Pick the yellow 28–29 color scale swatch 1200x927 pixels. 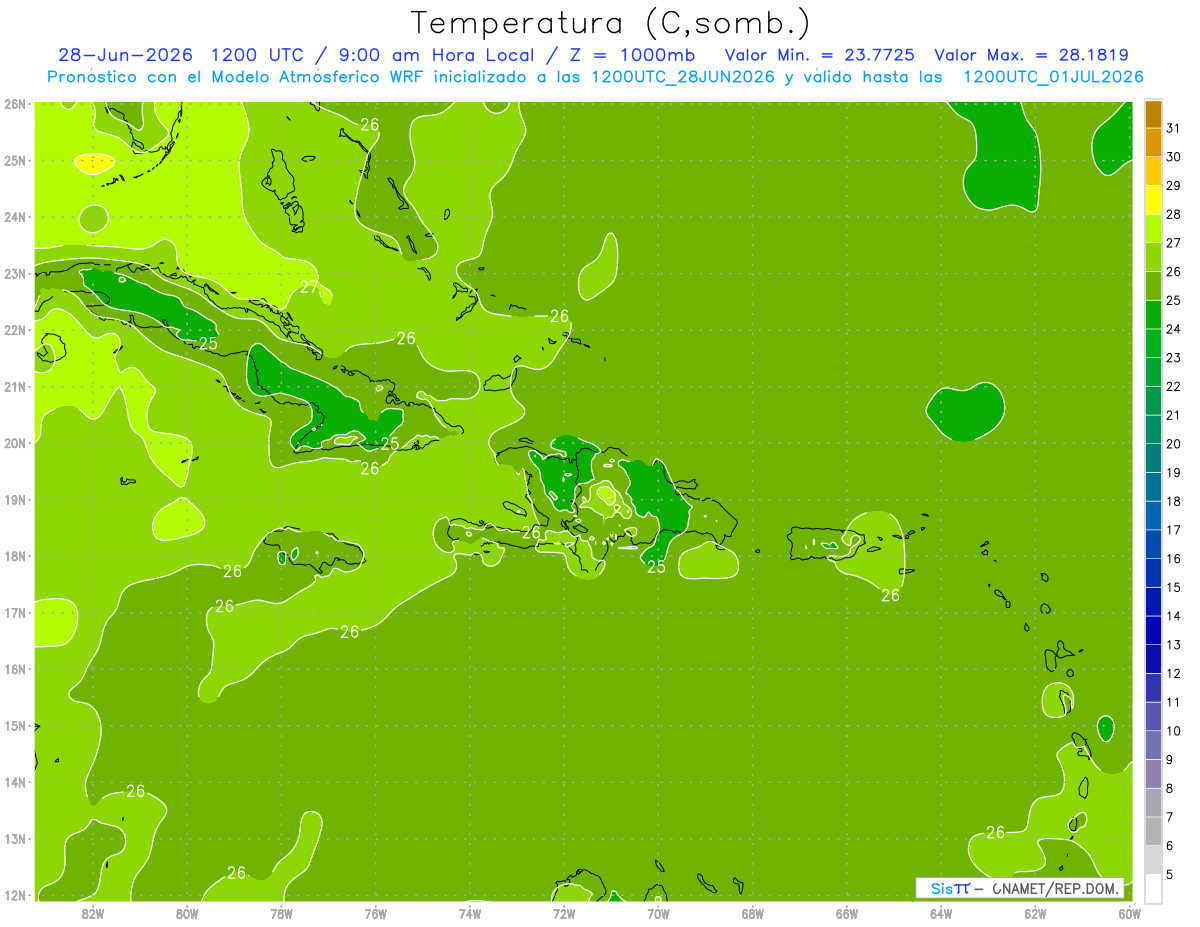[1153, 200]
